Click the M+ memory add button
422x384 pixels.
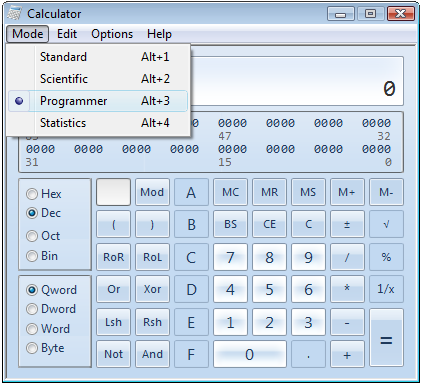click(x=347, y=192)
